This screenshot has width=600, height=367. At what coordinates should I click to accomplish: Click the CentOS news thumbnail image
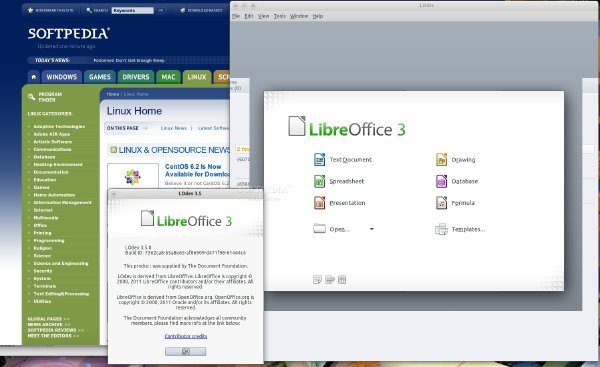click(133, 176)
